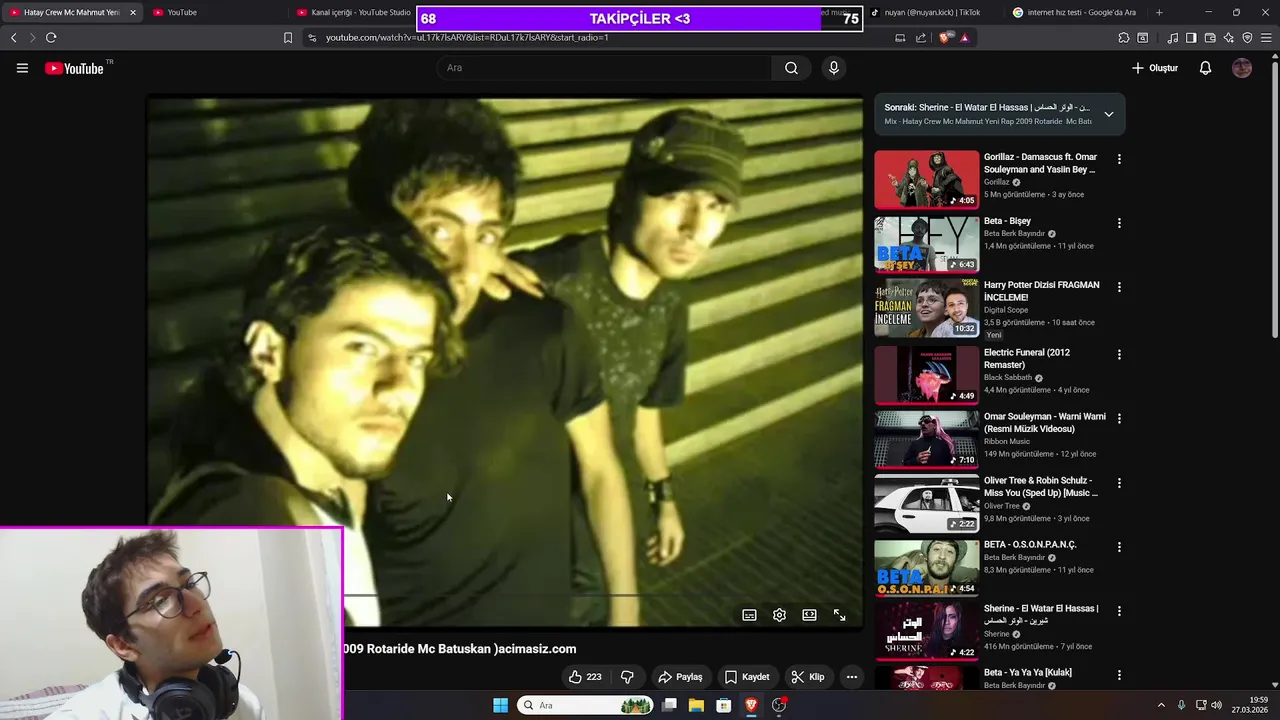Switch to nuyan TikTok tab
The width and height of the screenshot is (1280, 720).
tap(932, 12)
